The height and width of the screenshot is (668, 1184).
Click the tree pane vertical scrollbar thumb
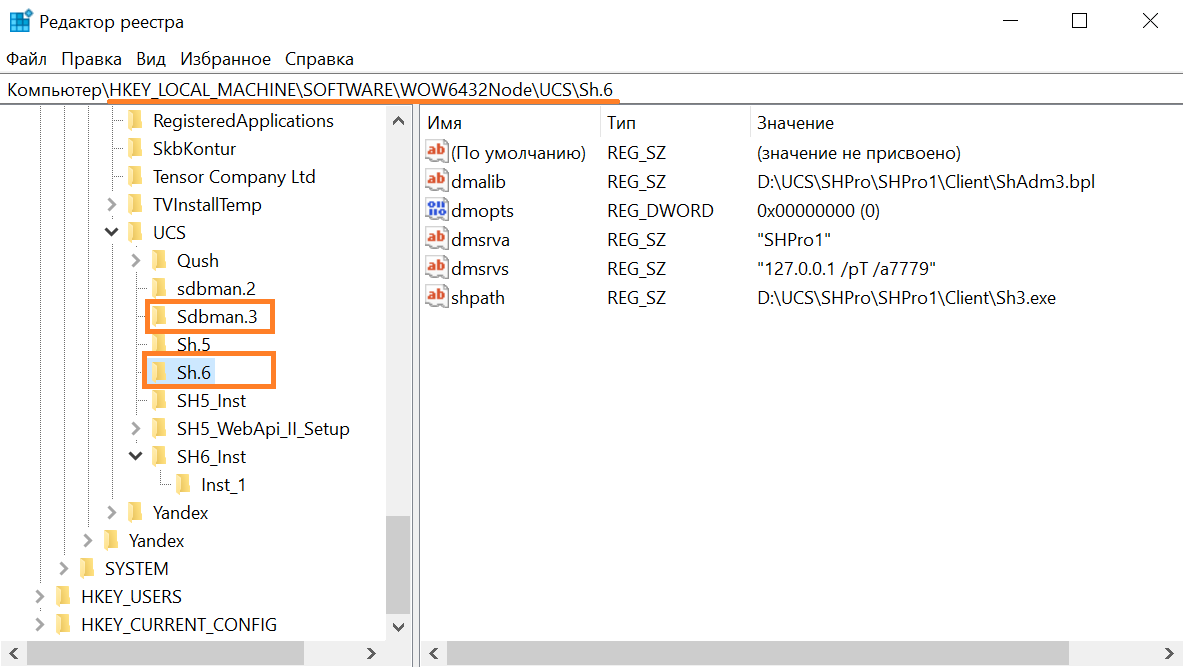(x=397, y=562)
